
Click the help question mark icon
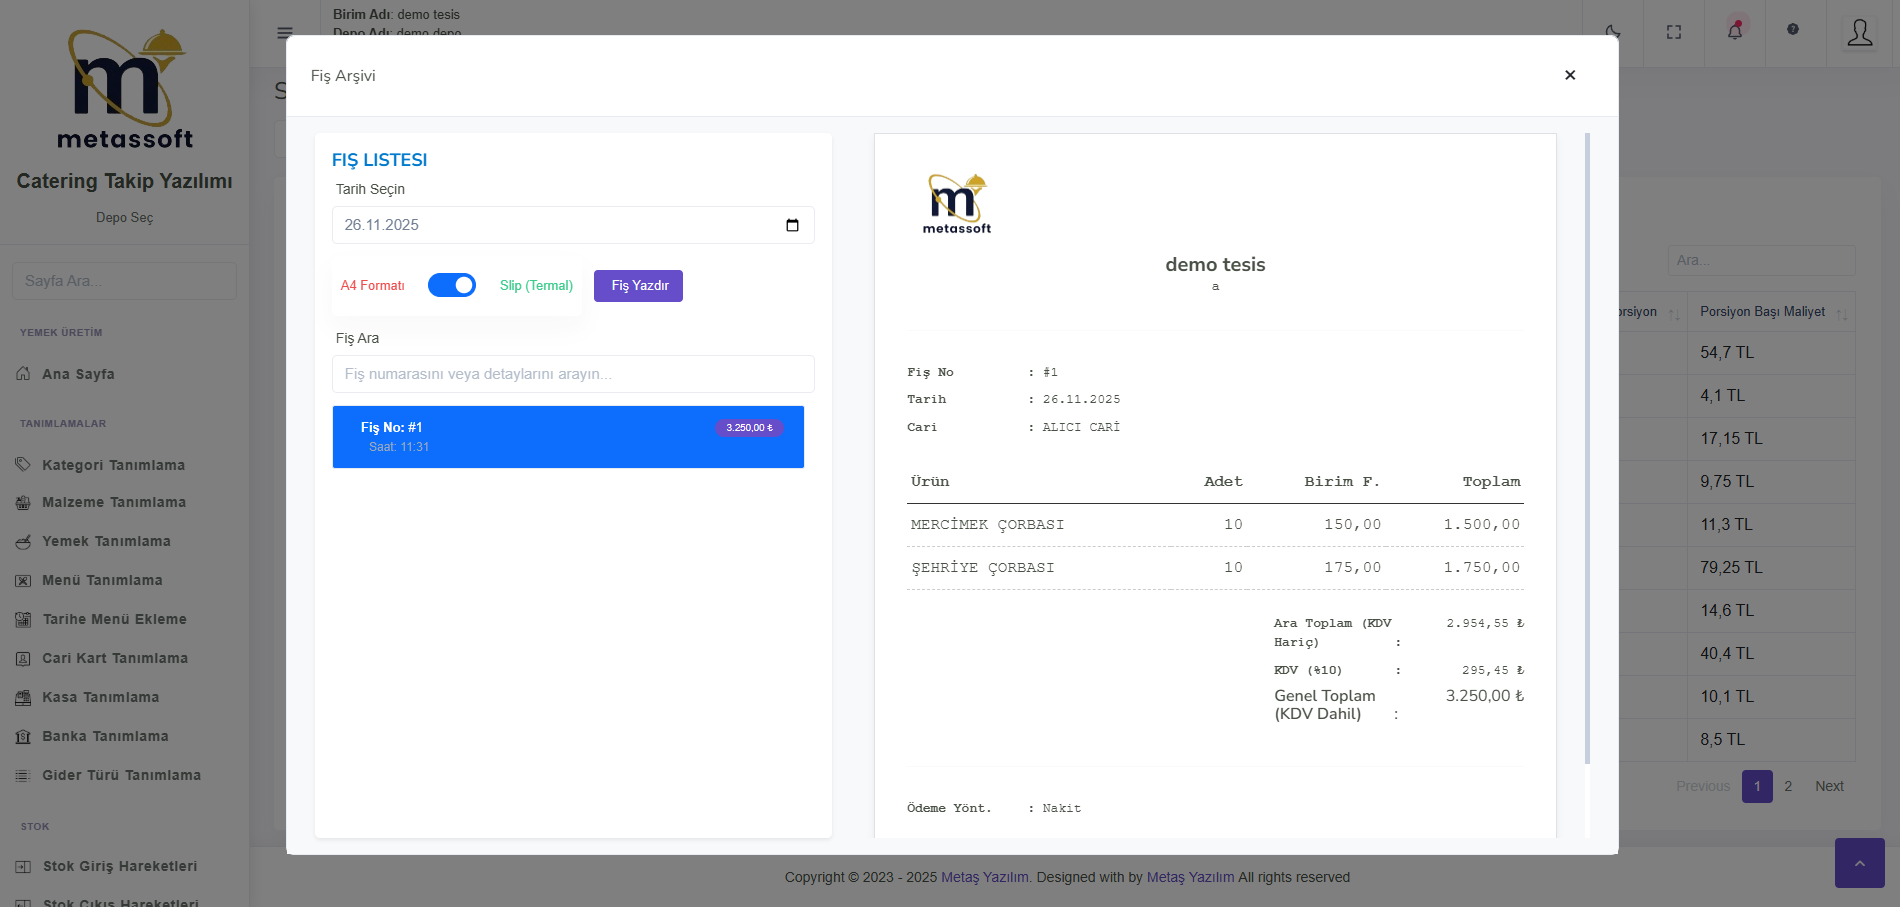point(1793,29)
